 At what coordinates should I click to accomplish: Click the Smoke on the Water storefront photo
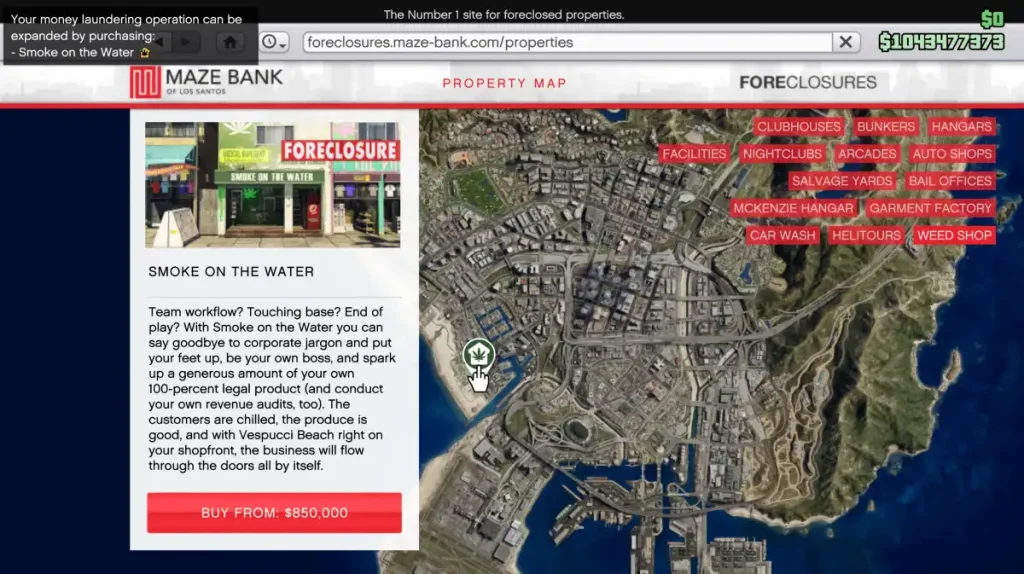(272, 185)
